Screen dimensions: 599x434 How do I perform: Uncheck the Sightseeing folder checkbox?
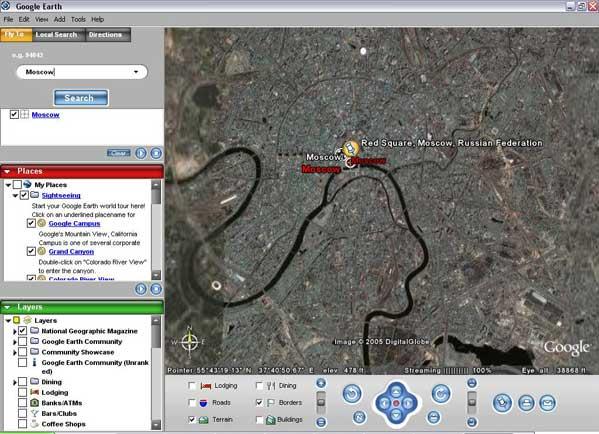(24, 195)
